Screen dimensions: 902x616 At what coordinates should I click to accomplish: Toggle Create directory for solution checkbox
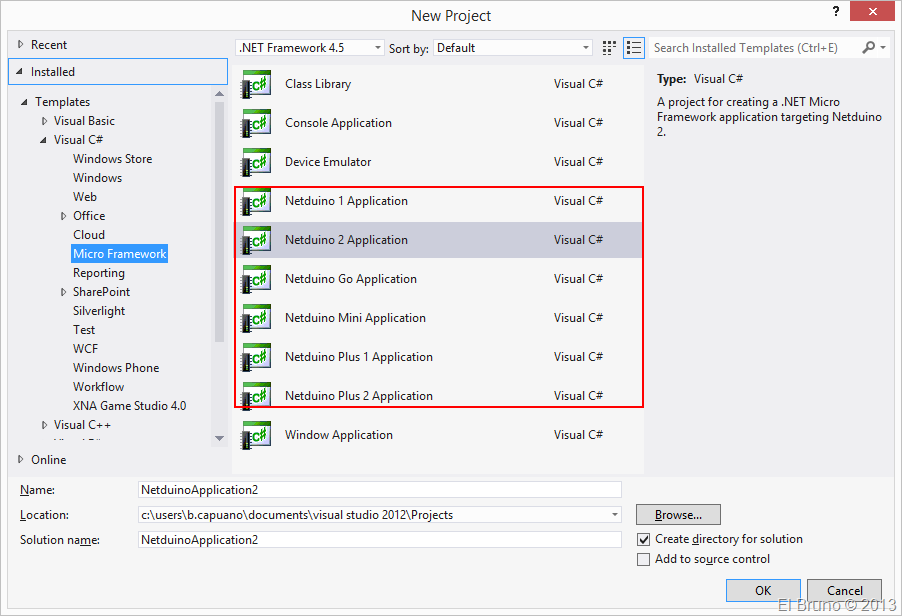coord(644,539)
